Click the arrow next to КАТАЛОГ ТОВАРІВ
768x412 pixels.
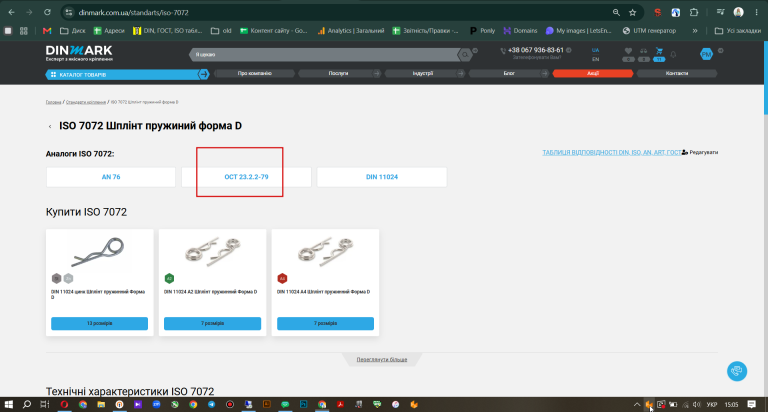[x=203, y=74]
